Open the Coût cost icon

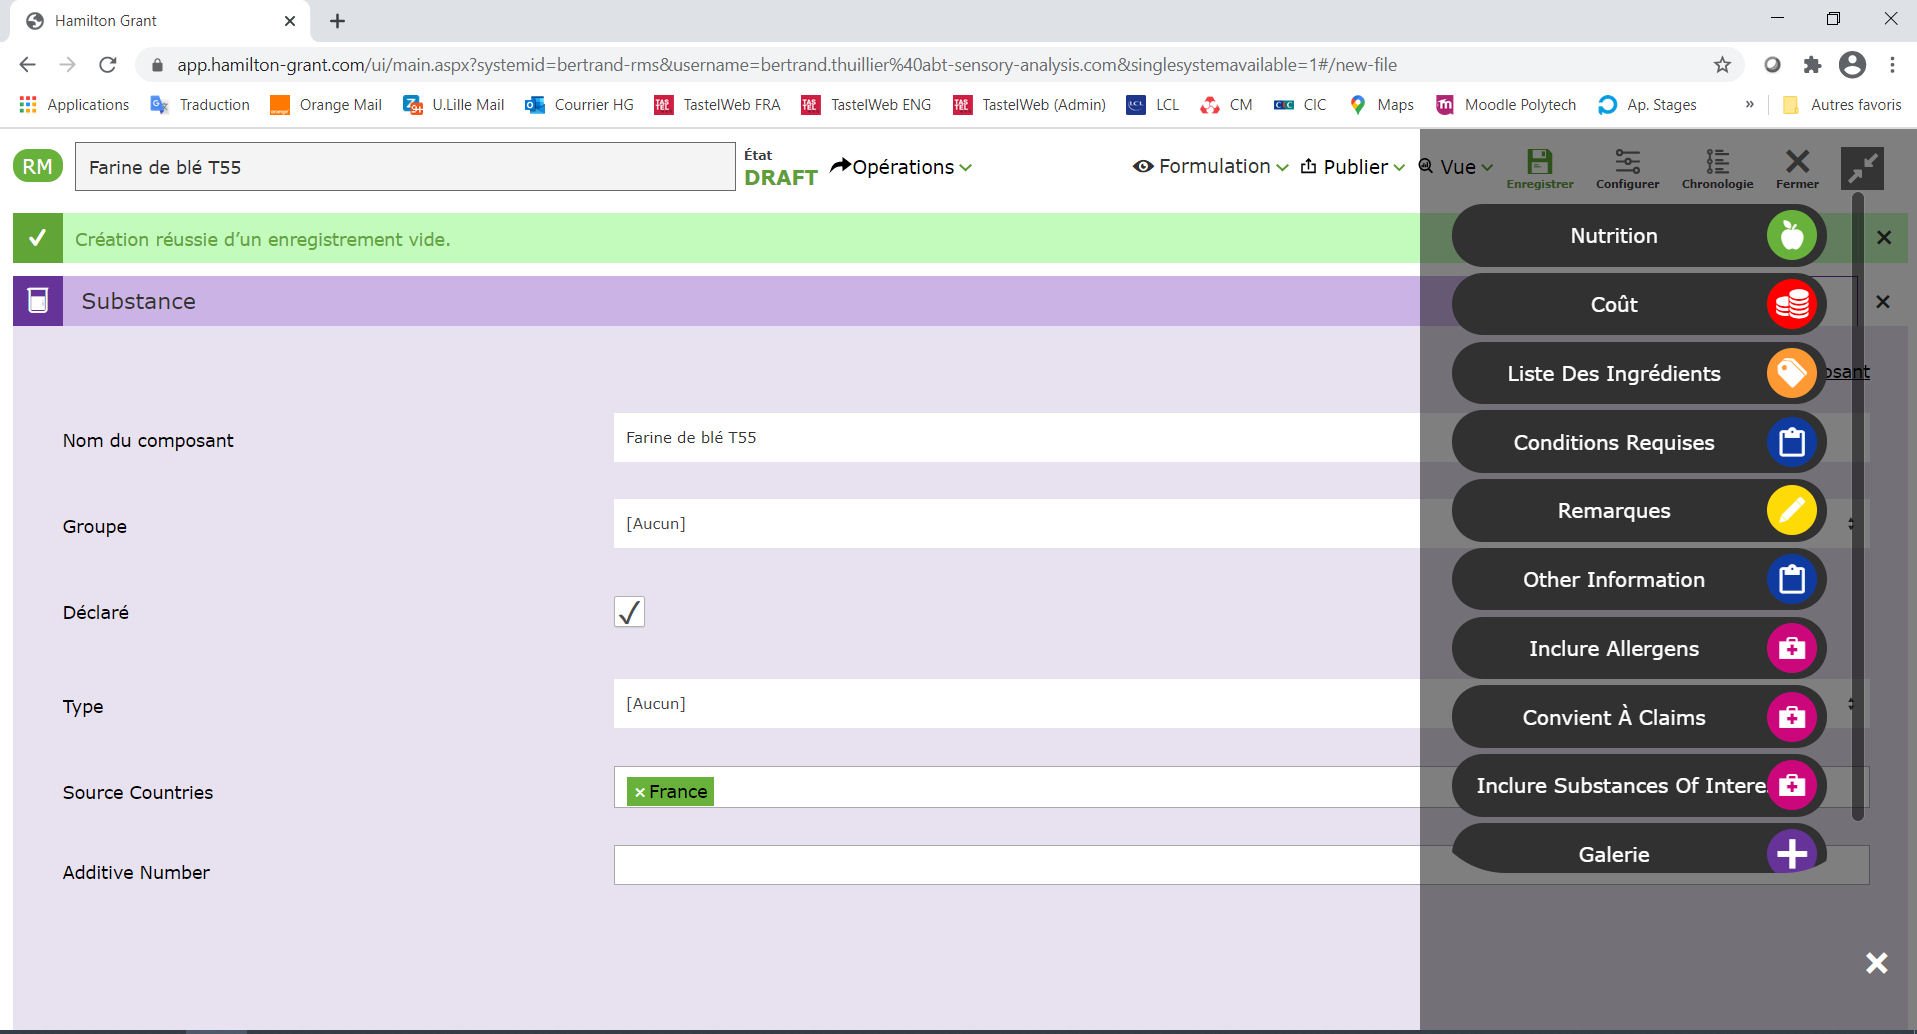[x=1792, y=303]
